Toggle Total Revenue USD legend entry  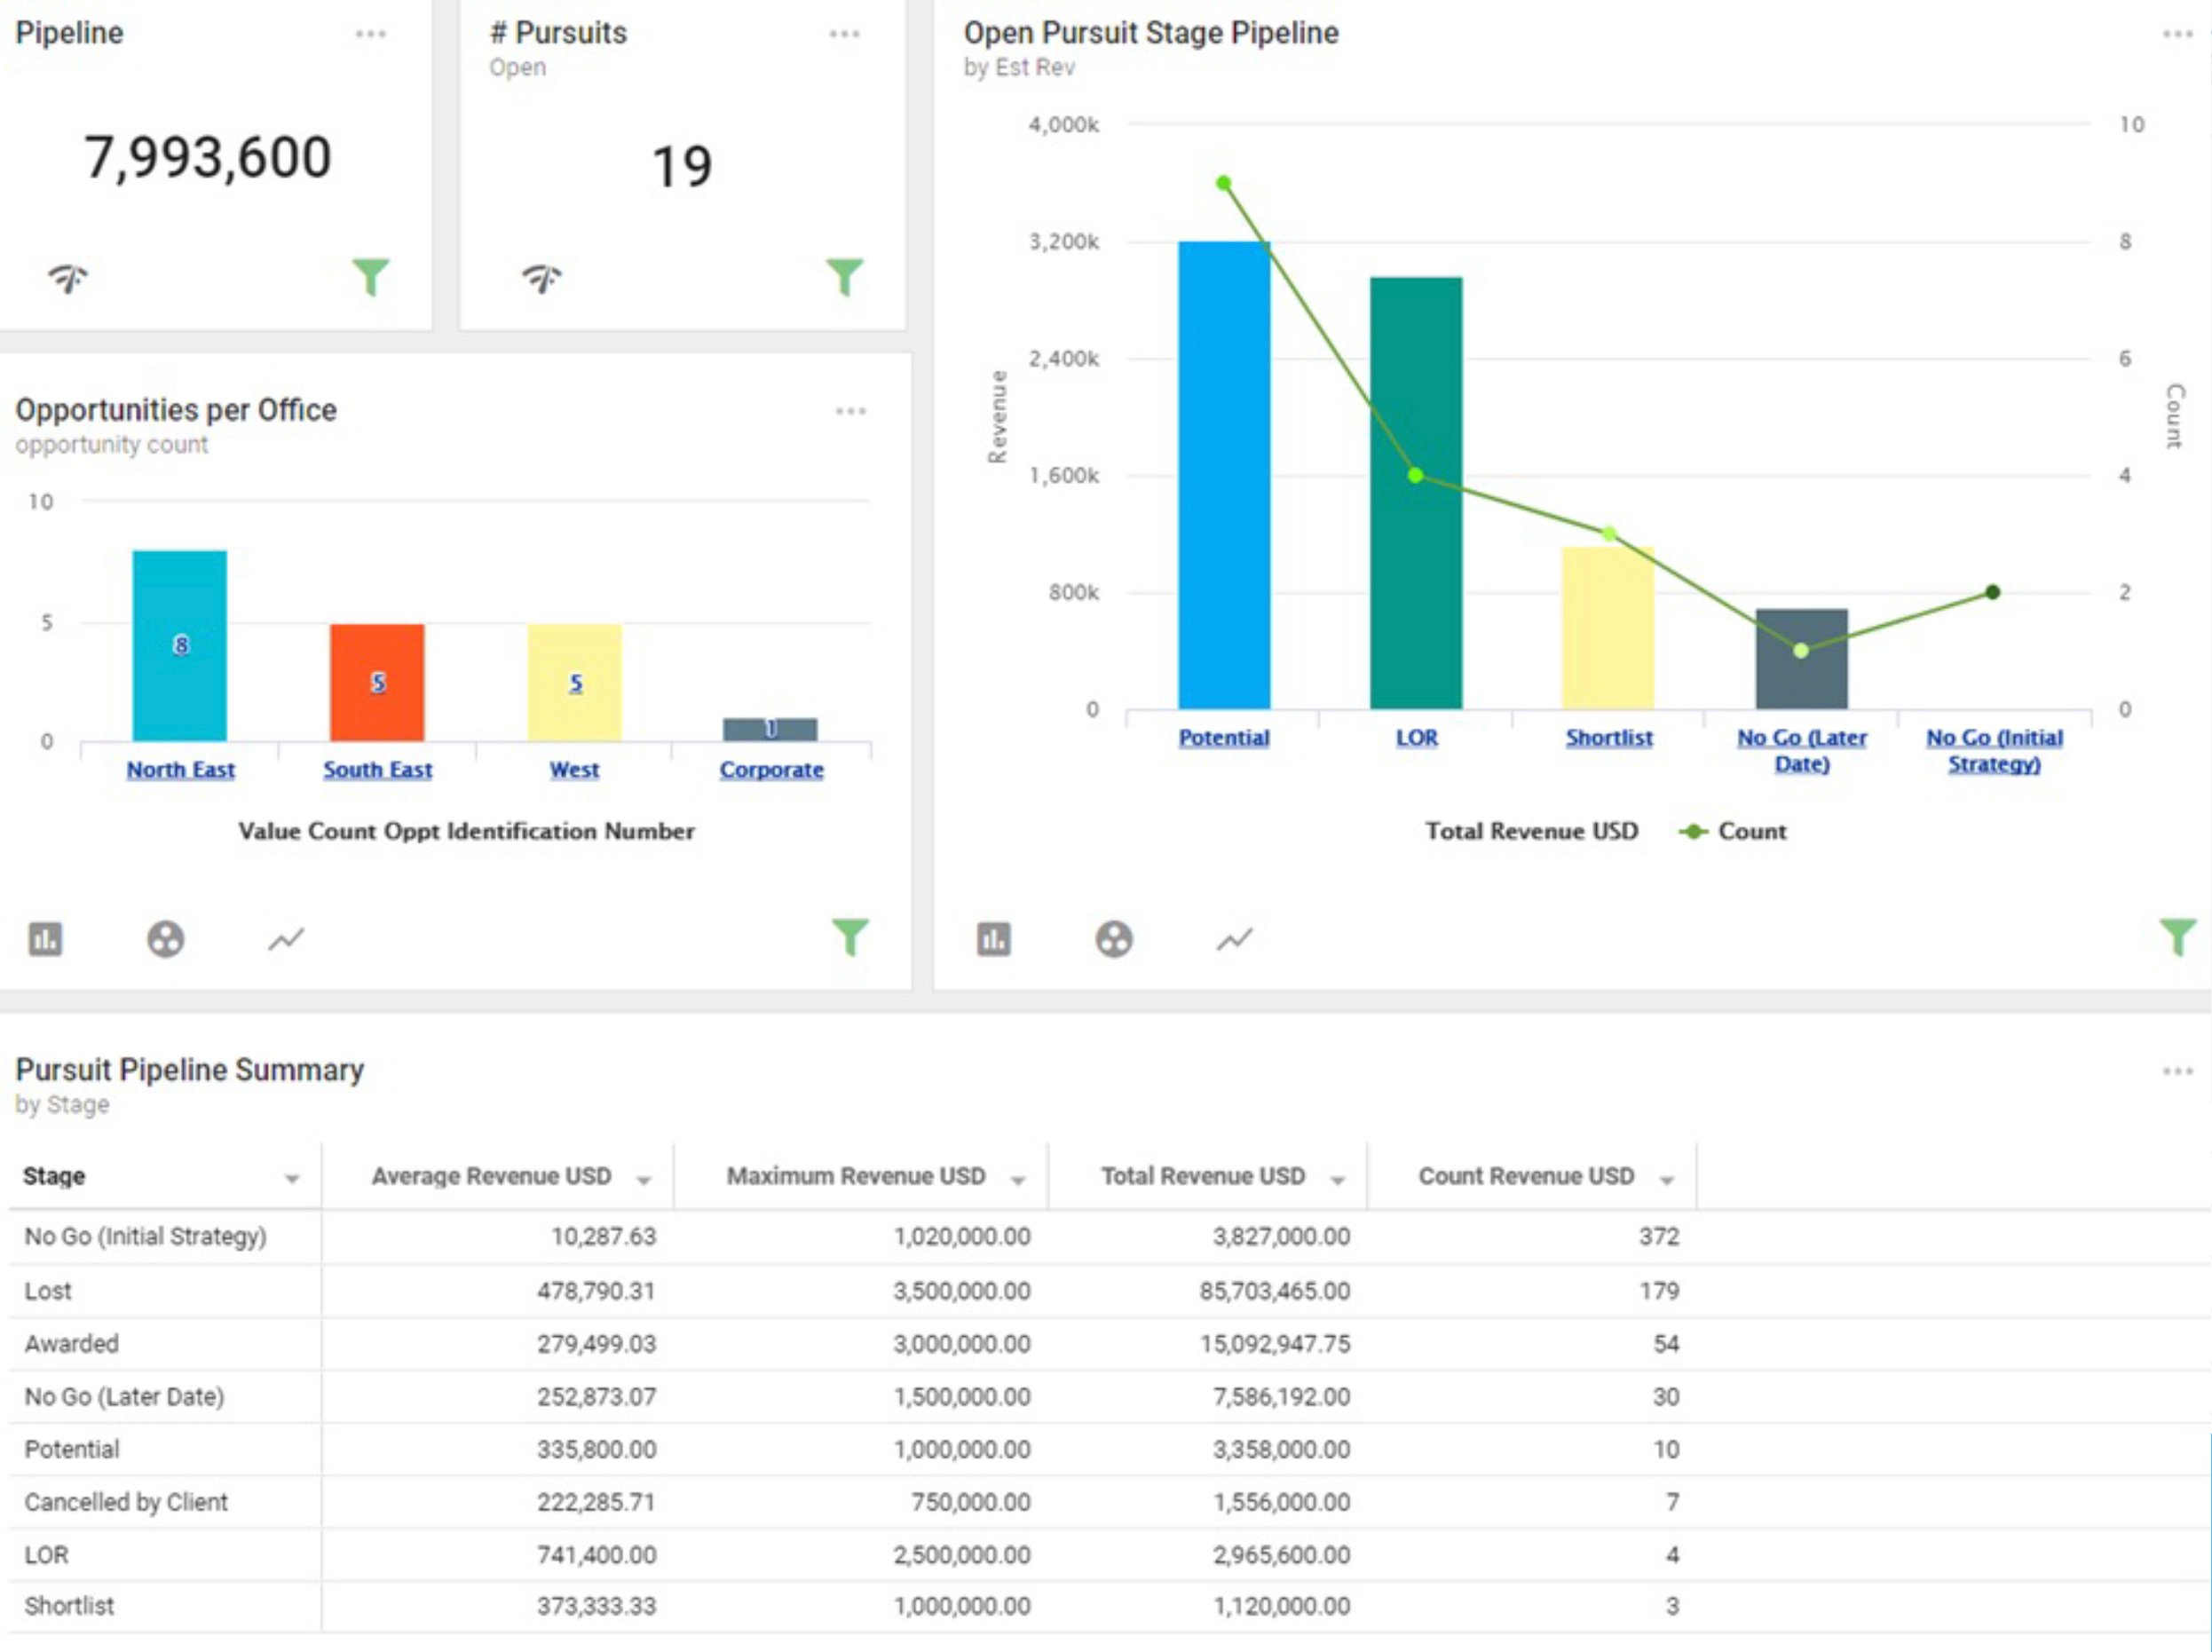click(1531, 831)
